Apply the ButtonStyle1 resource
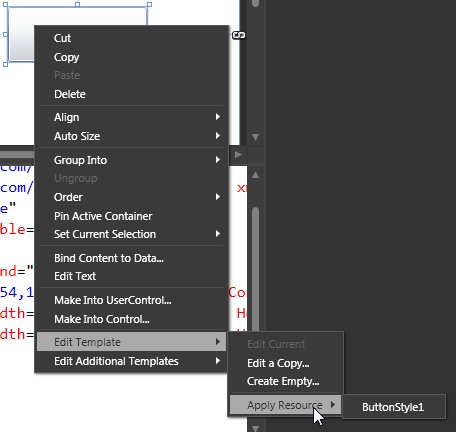The image size is (456, 432). pos(393,407)
